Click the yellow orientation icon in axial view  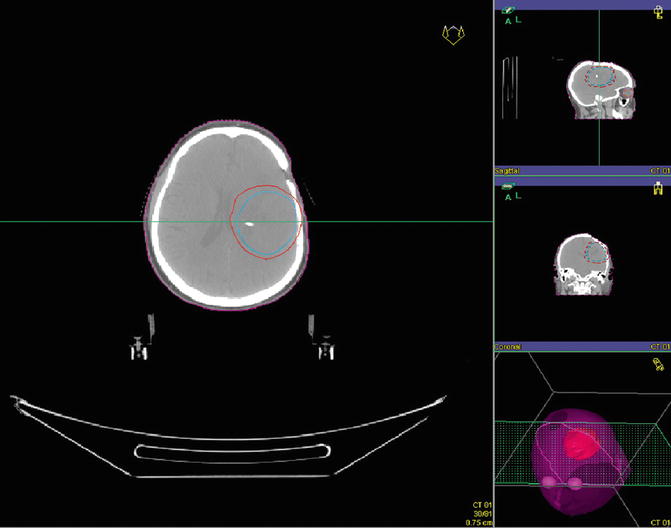(x=454, y=35)
